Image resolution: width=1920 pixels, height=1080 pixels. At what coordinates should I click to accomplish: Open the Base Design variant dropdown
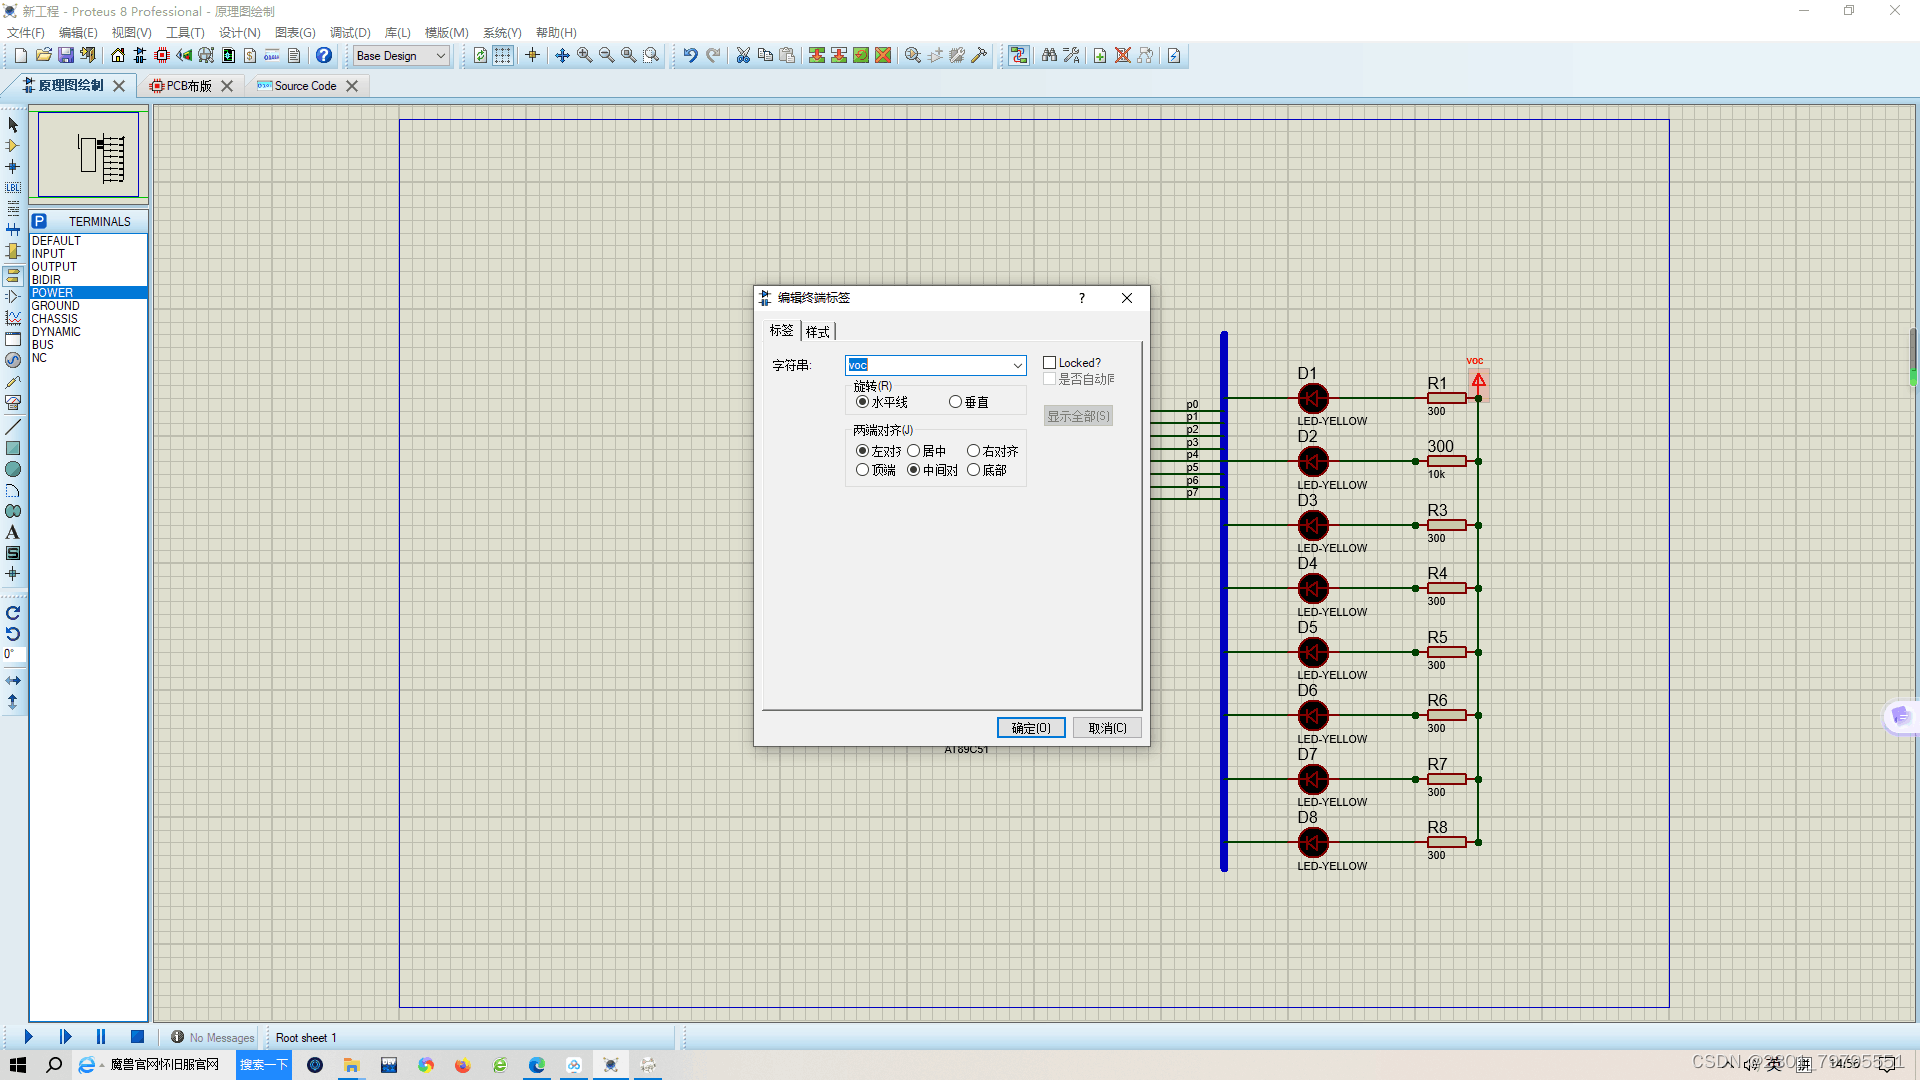tap(440, 55)
